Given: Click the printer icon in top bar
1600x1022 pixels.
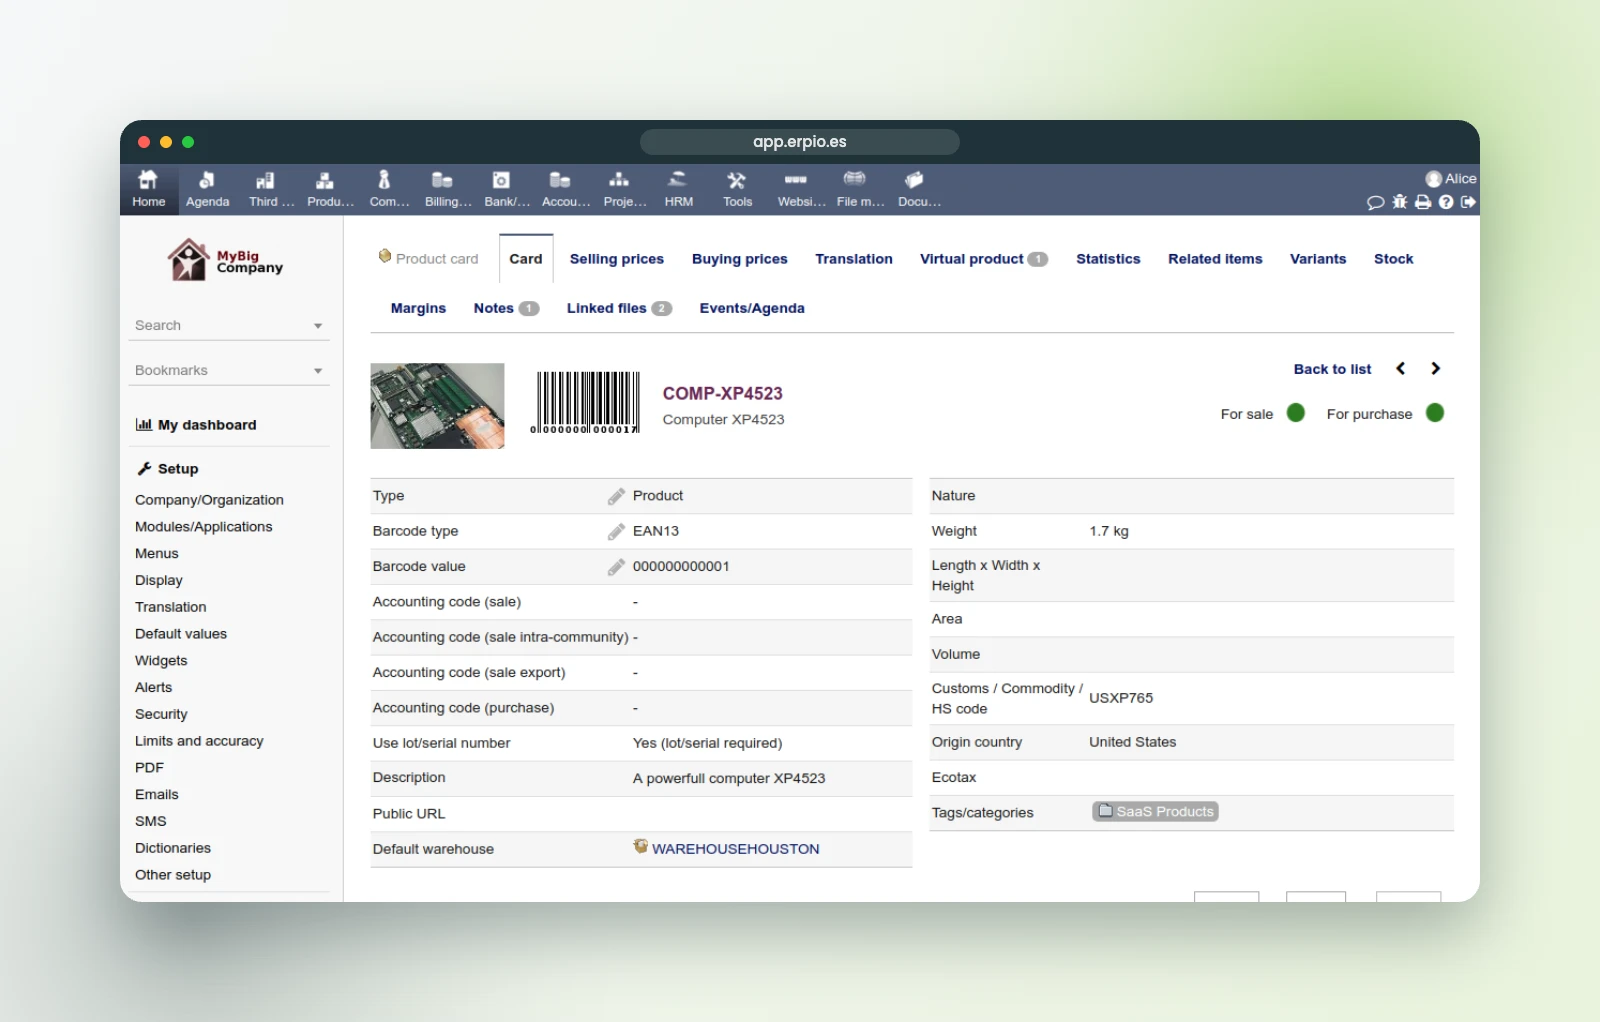Looking at the screenshot, I should point(1423,202).
